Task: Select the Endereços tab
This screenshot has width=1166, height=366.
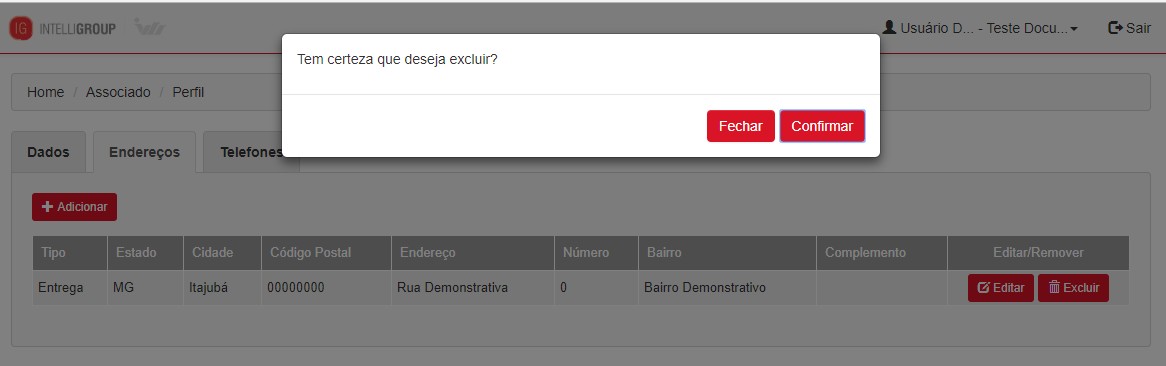Action: (144, 152)
